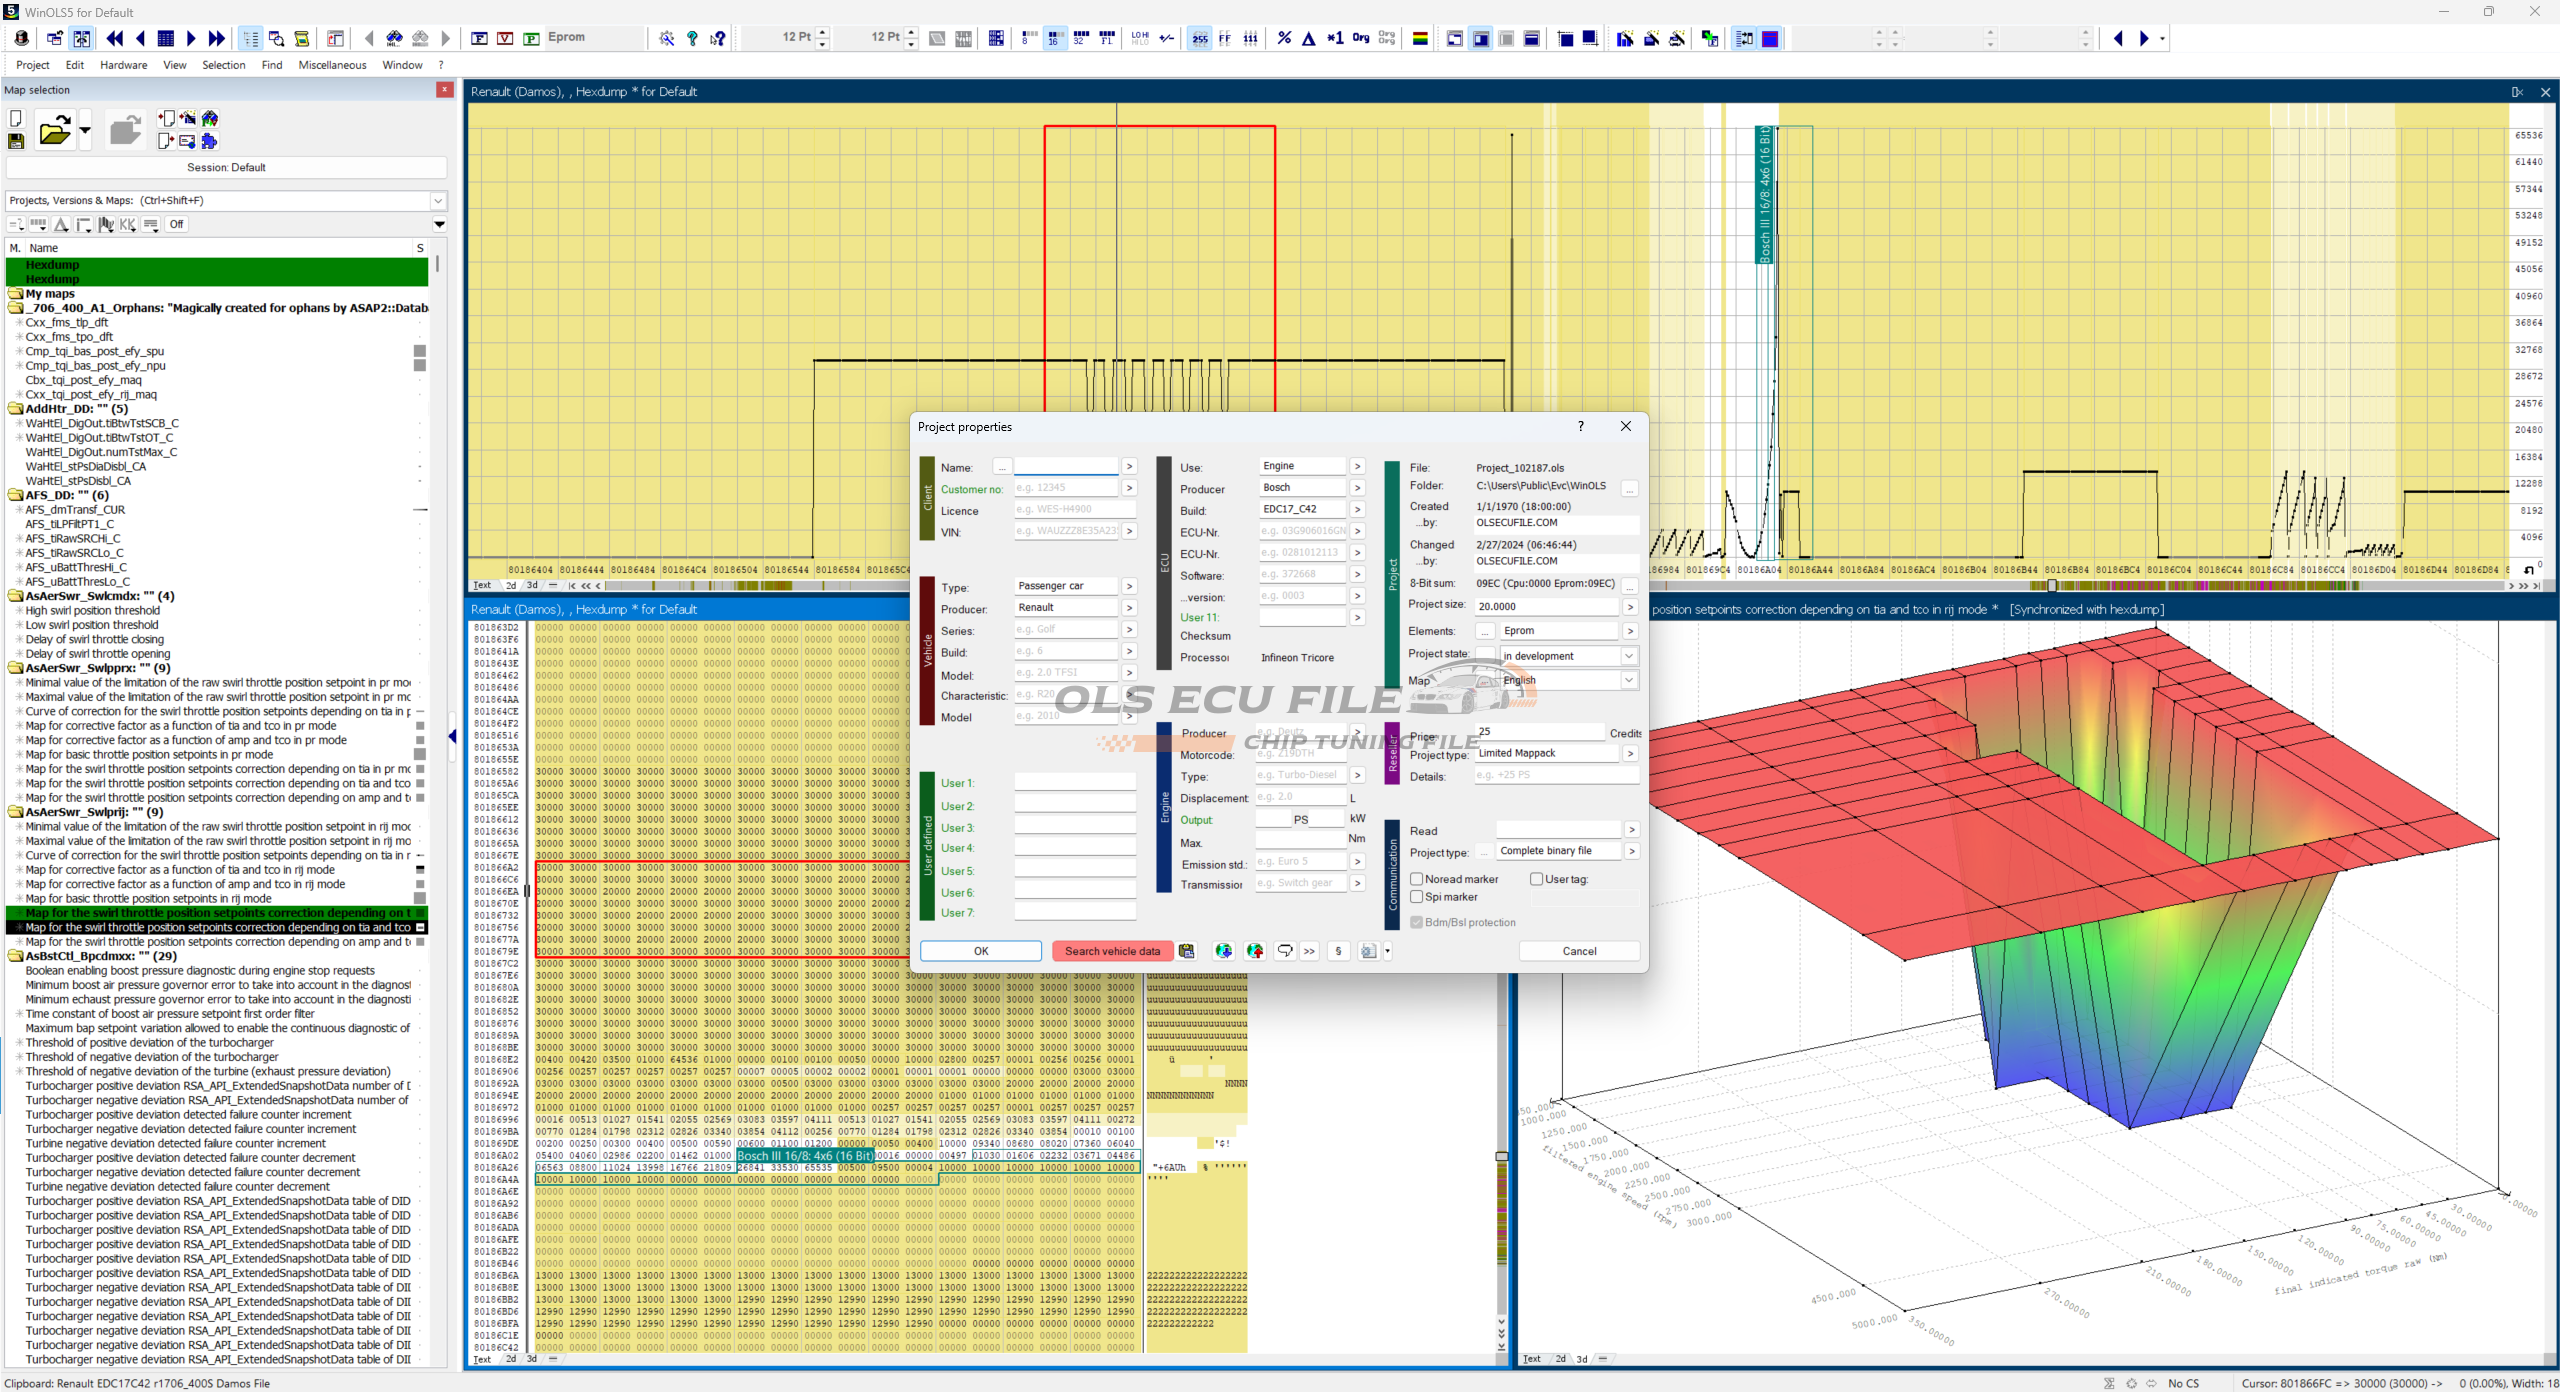Click the Project size field showing 20.0000
The height and width of the screenshot is (1392, 2560).
pos(1546,606)
